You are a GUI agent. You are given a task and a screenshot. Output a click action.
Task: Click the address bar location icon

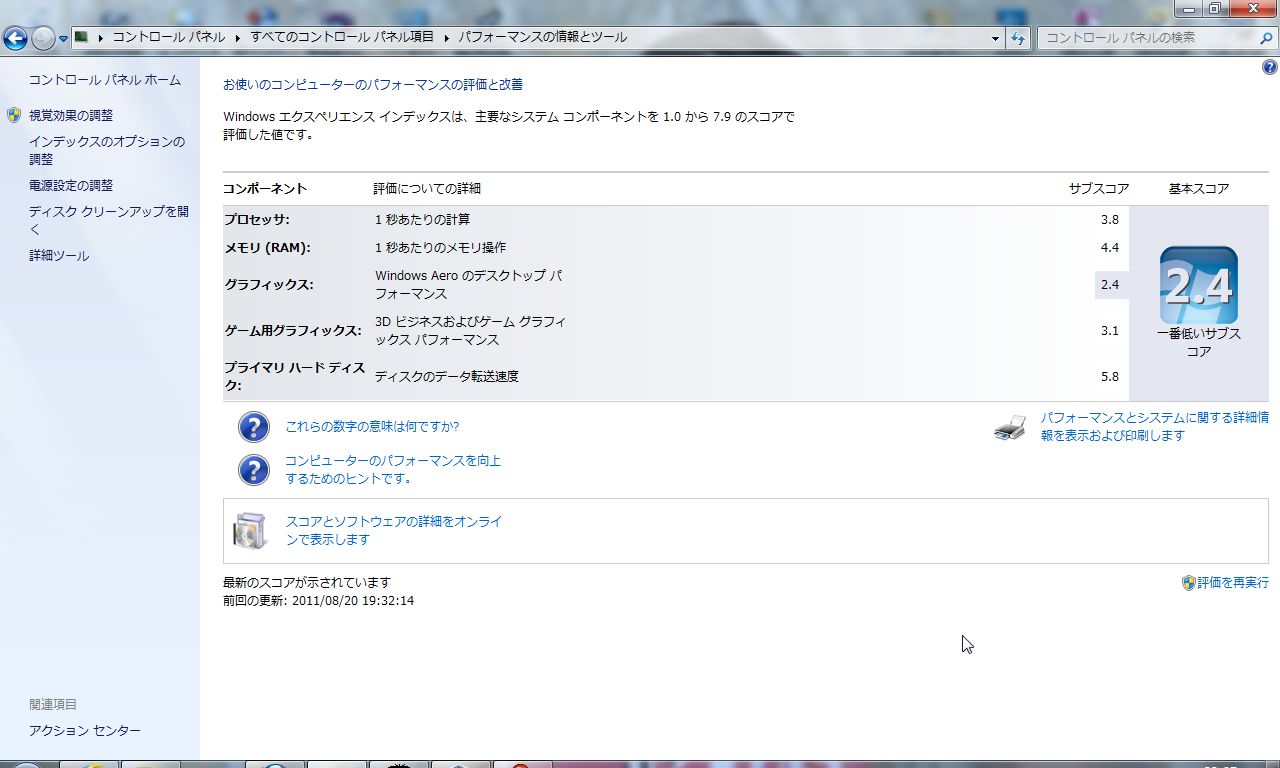[x=82, y=37]
